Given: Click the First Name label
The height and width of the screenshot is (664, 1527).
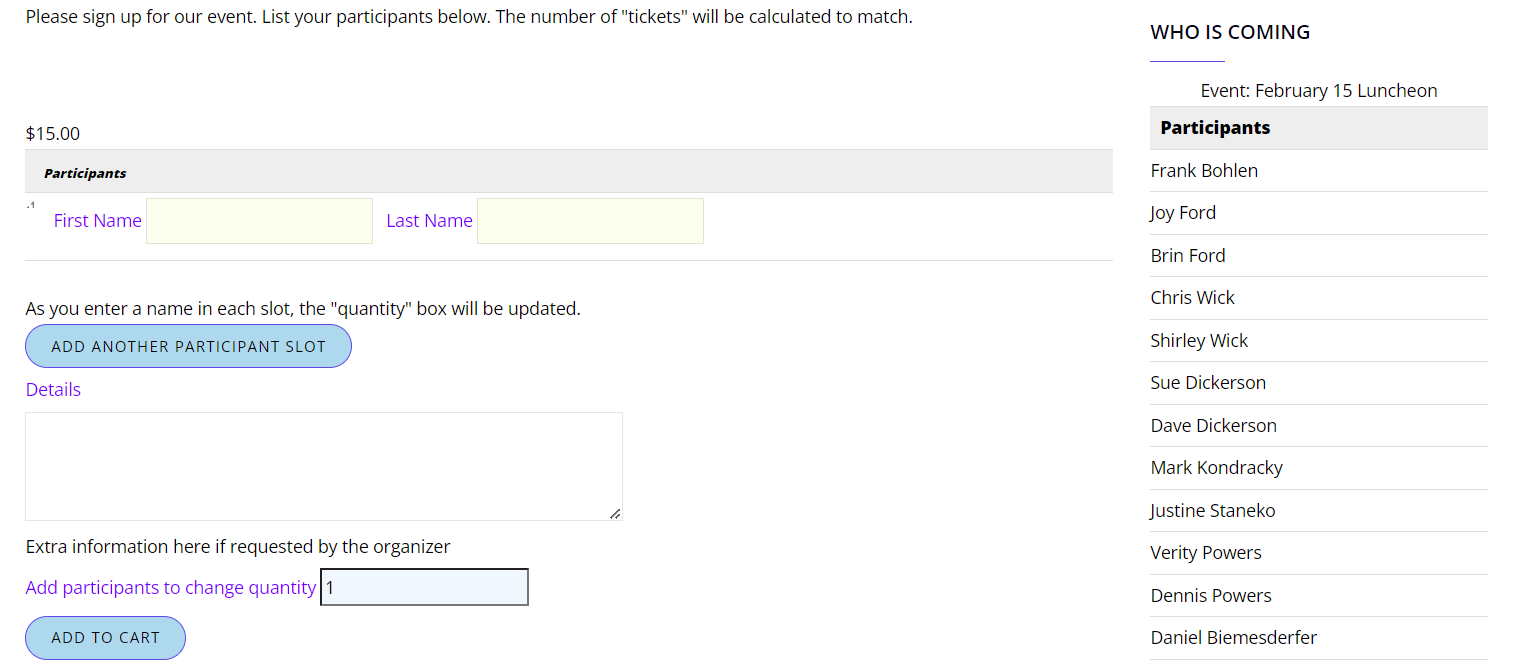Looking at the screenshot, I should [98, 221].
